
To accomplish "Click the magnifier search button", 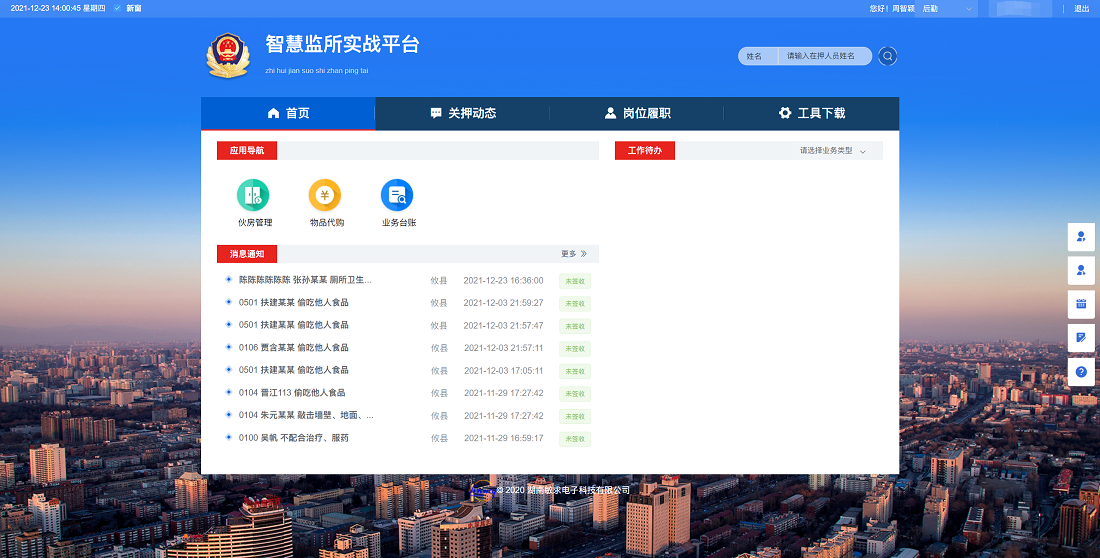I will point(887,56).
